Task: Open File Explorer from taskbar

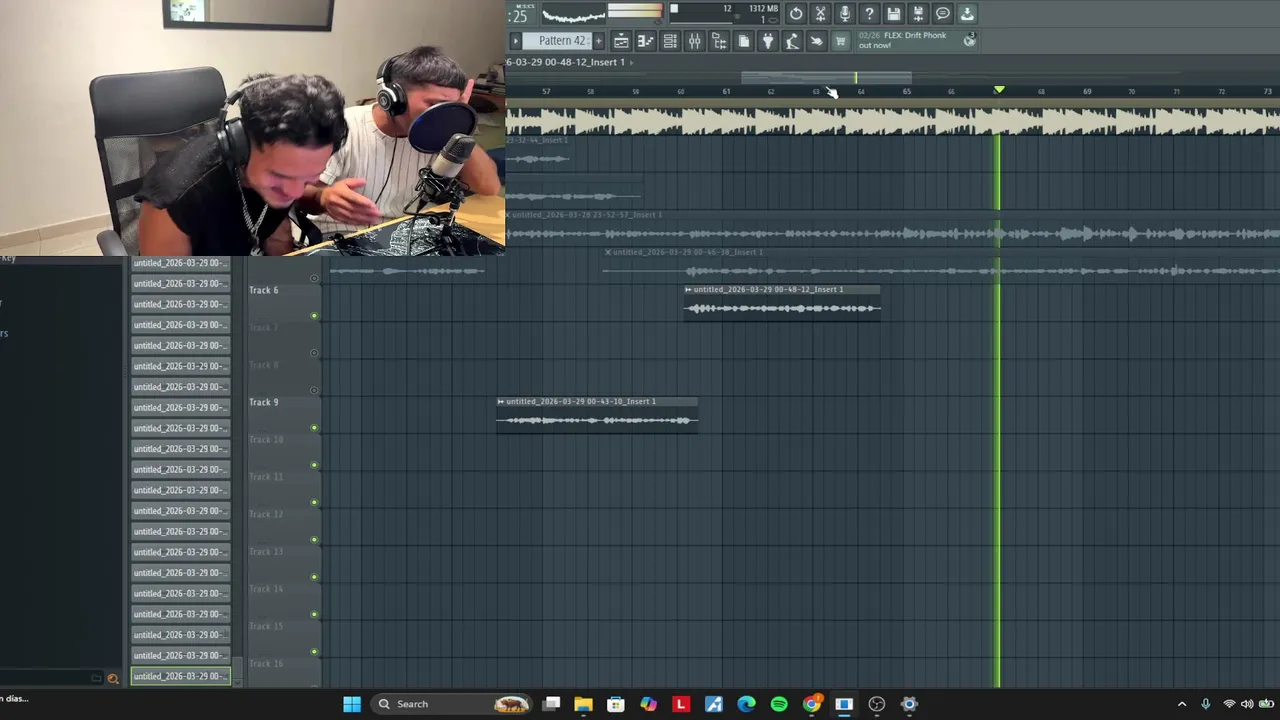Action: [x=583, y=704]
